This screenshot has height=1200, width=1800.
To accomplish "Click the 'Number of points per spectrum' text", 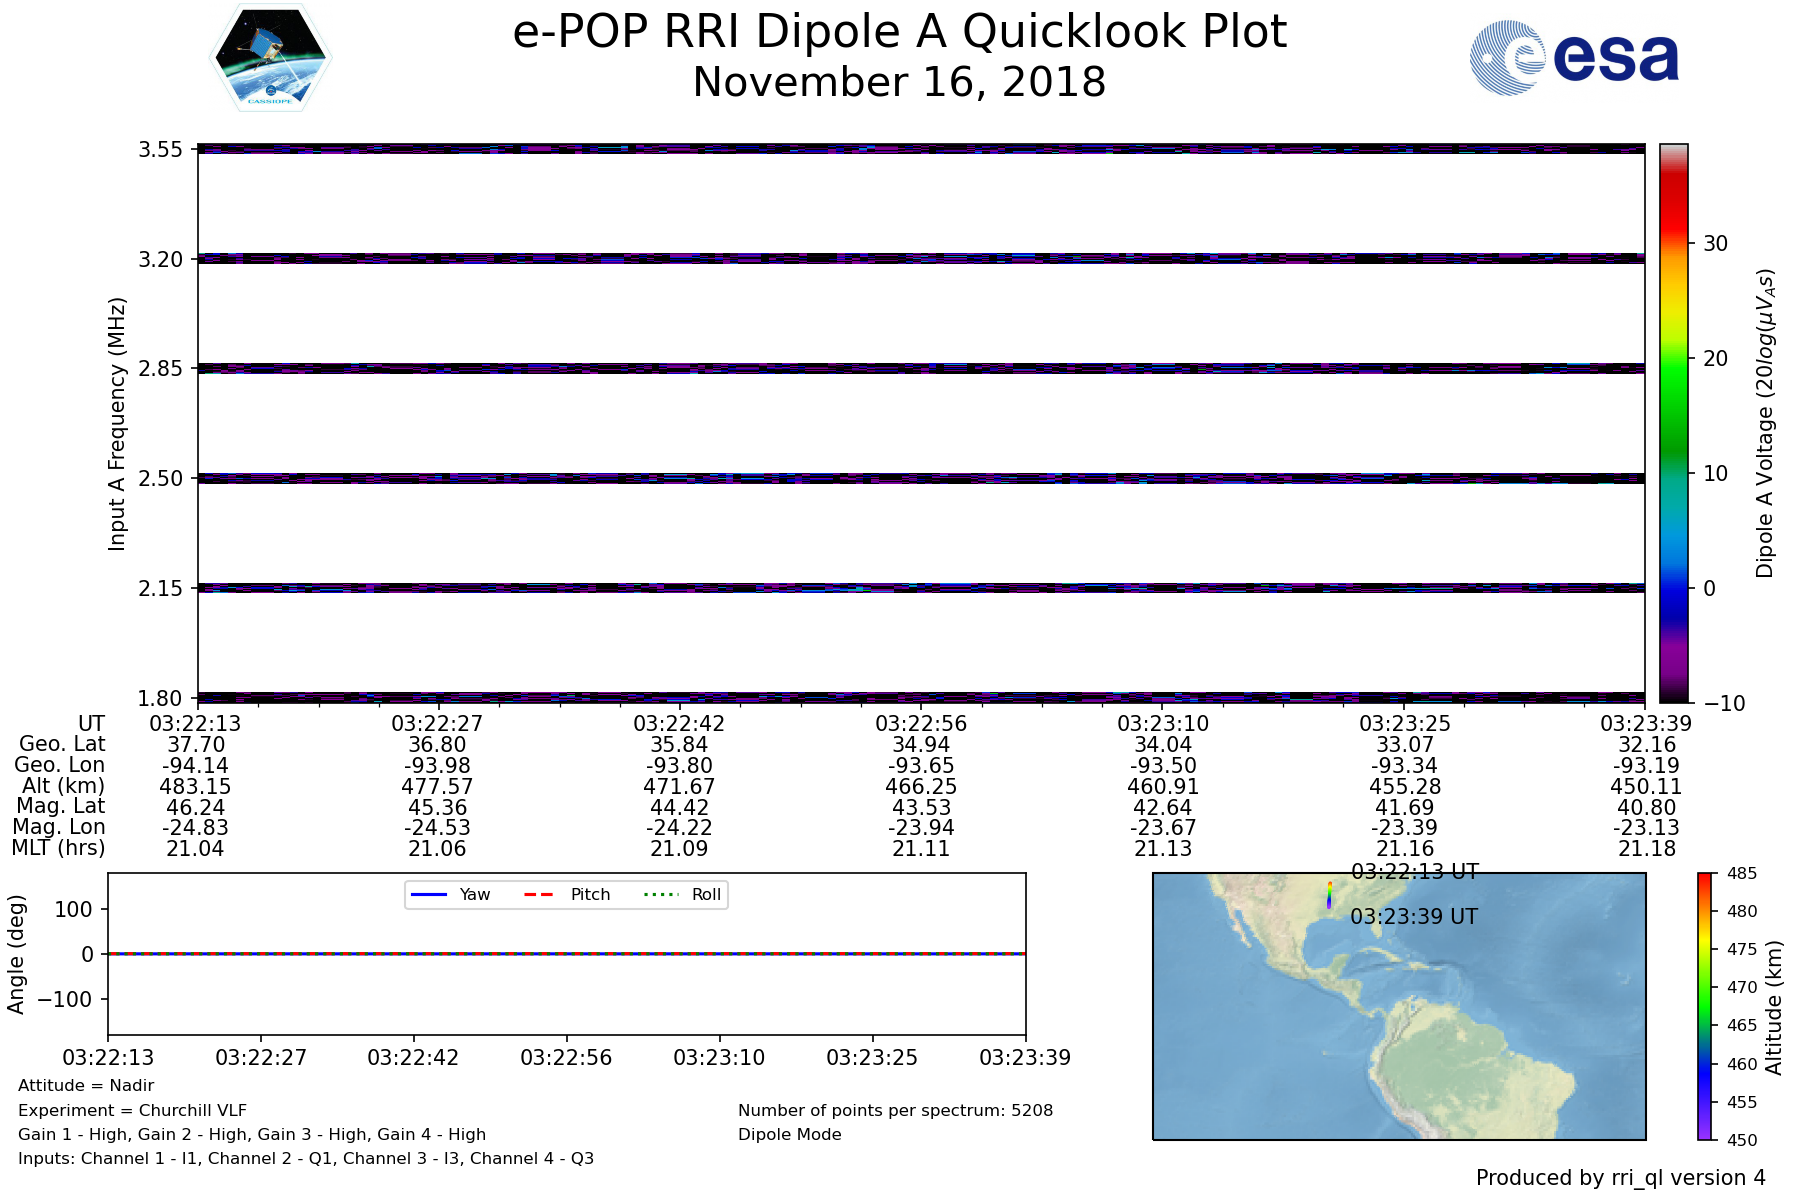I will coord(895,1110).
